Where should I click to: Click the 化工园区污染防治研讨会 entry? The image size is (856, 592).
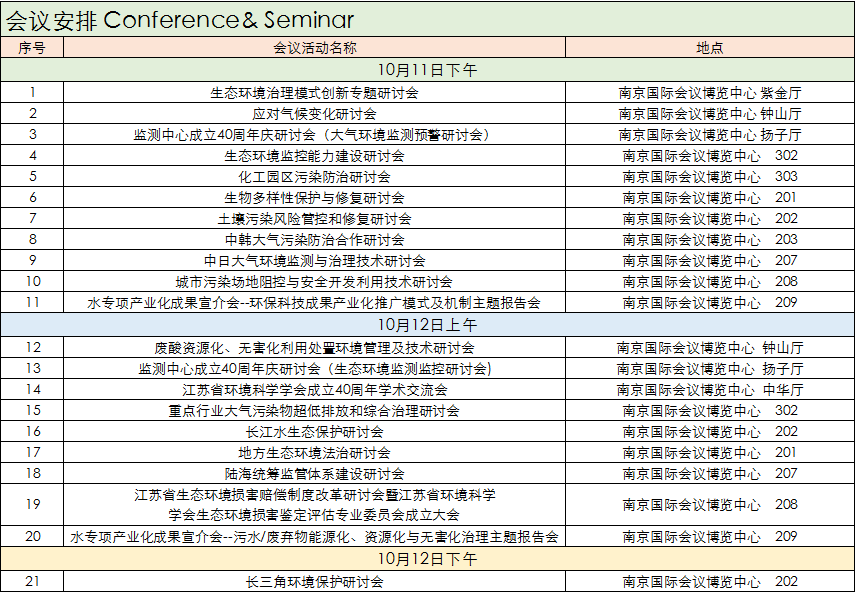click(314, 177)
